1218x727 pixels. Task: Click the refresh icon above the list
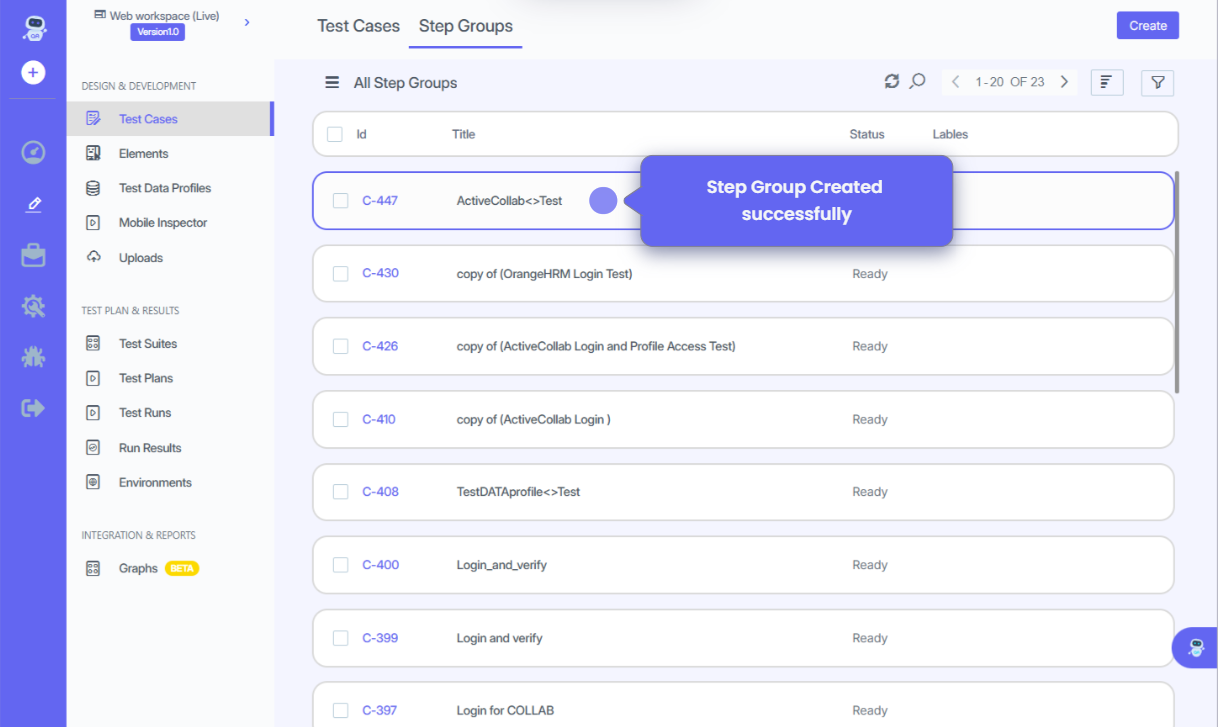pyautogui.click(x=892, y=81)
